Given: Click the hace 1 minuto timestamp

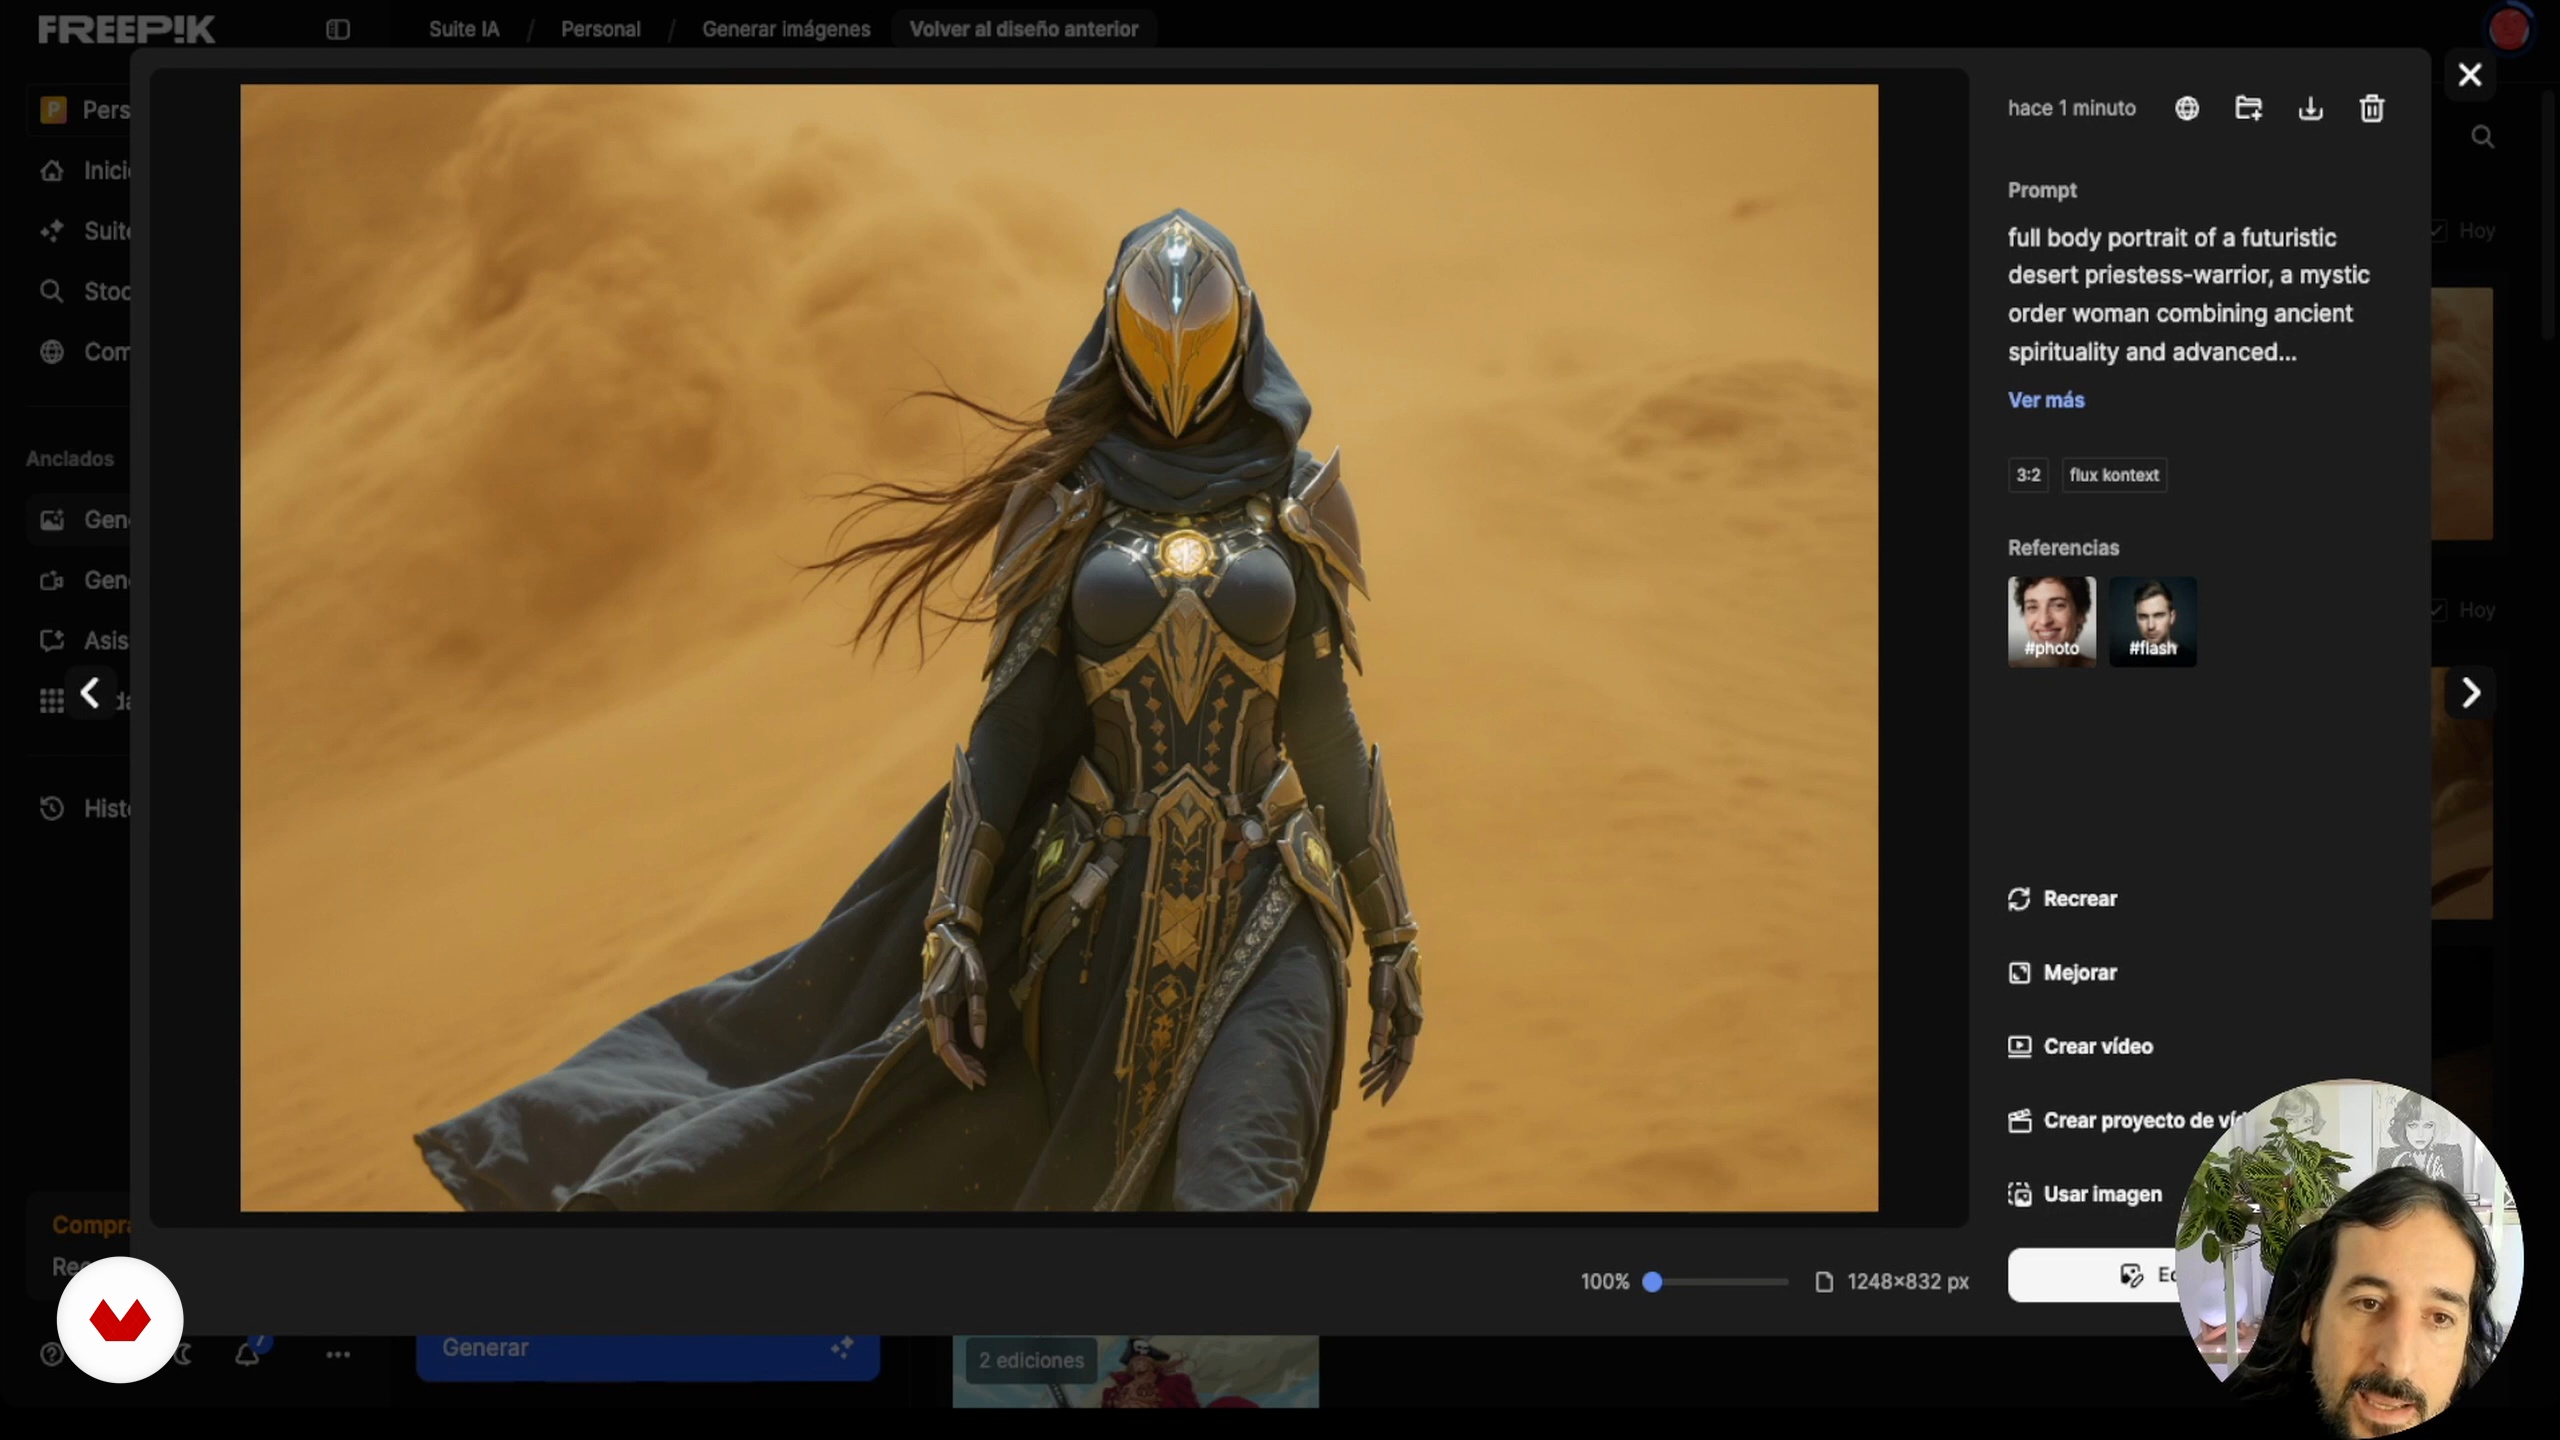Looking at the screenshot, I should [x=2071, y=108].
